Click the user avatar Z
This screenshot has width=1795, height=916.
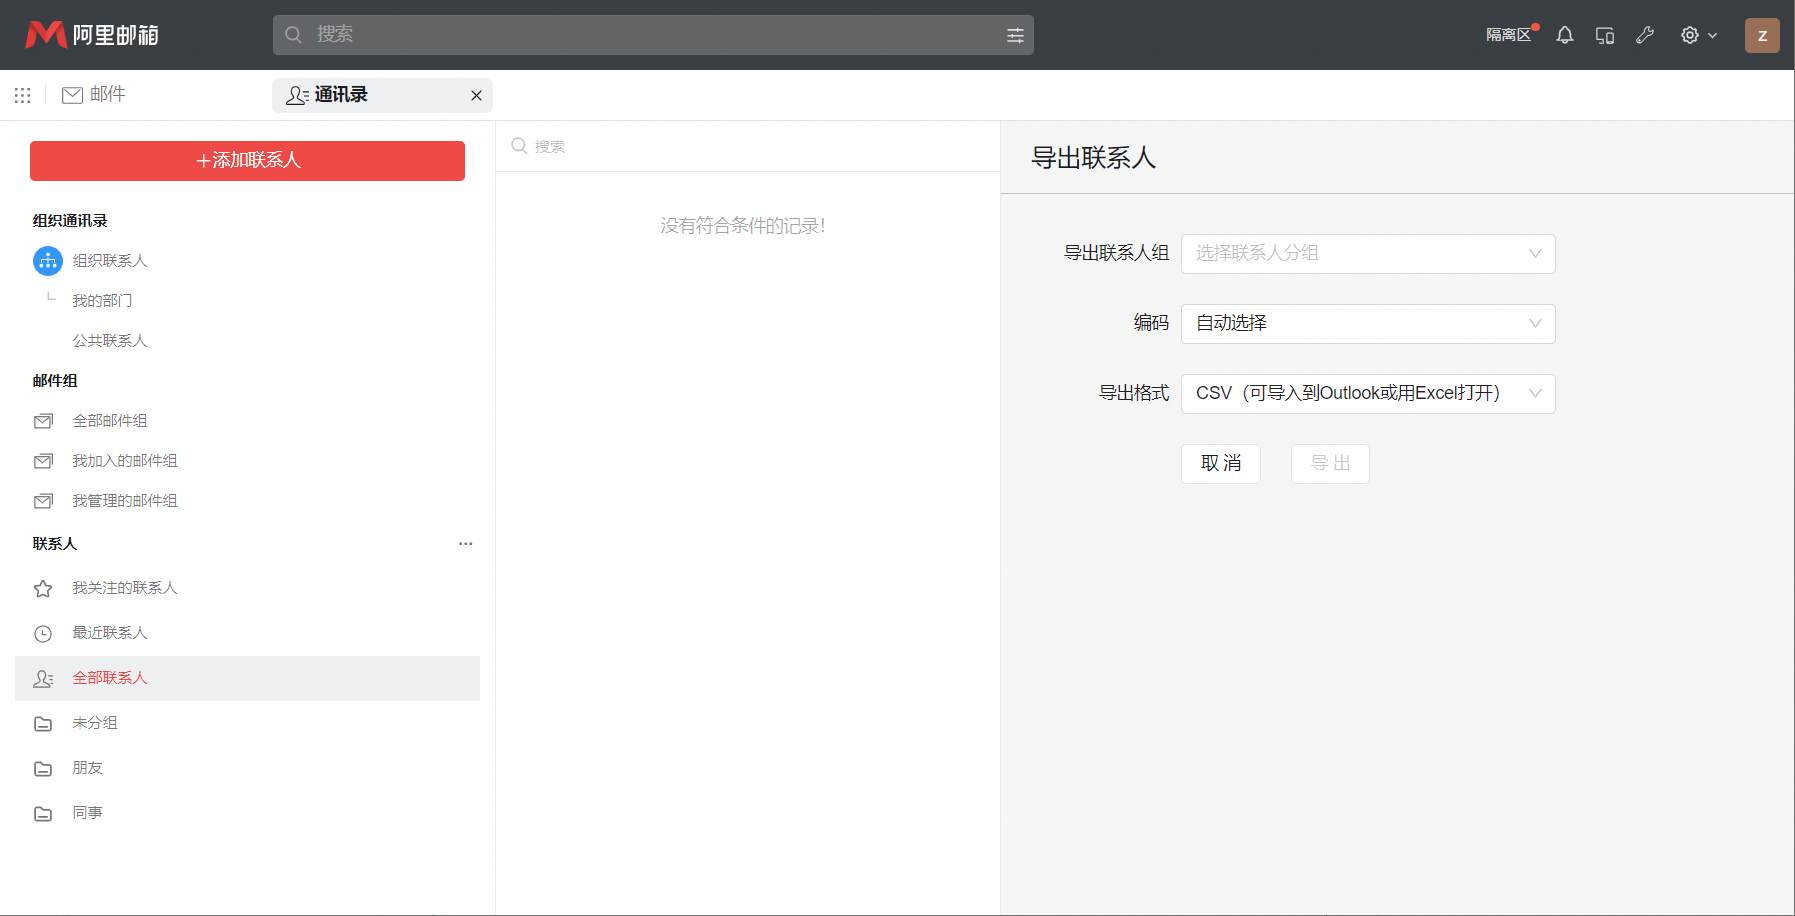(1761, 35)
